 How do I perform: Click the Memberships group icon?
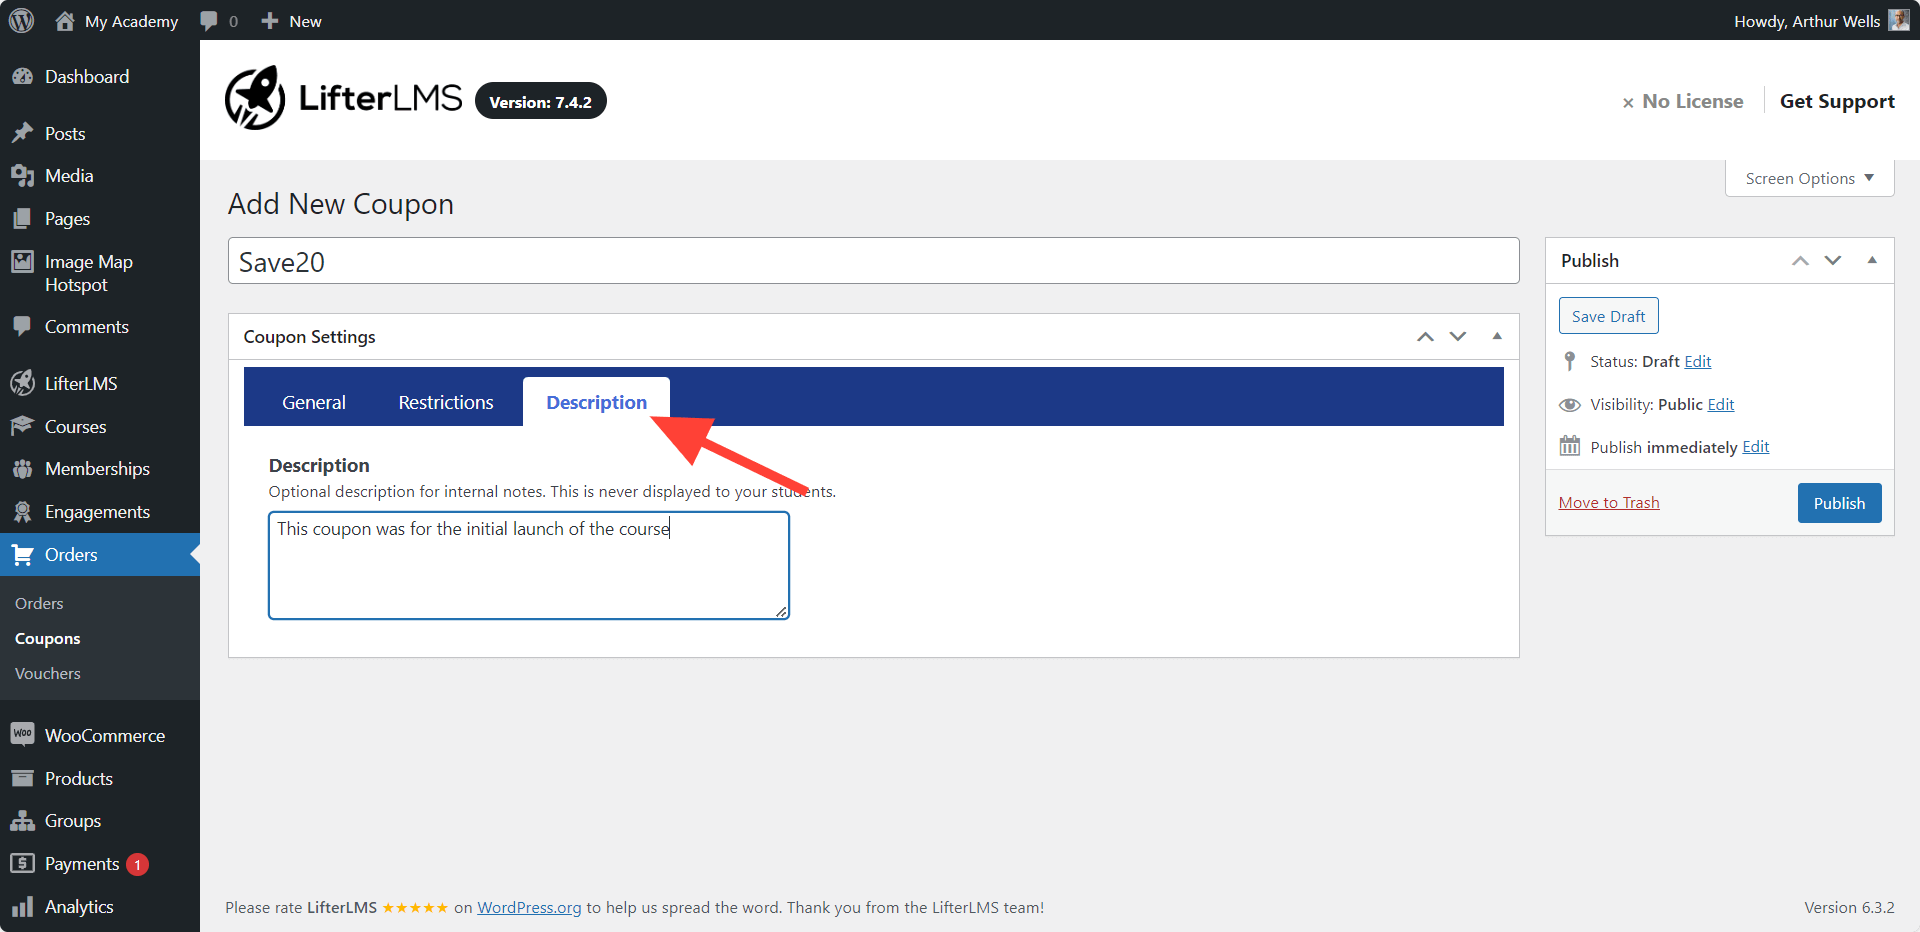pyautogui.click(x=22, y=468)
